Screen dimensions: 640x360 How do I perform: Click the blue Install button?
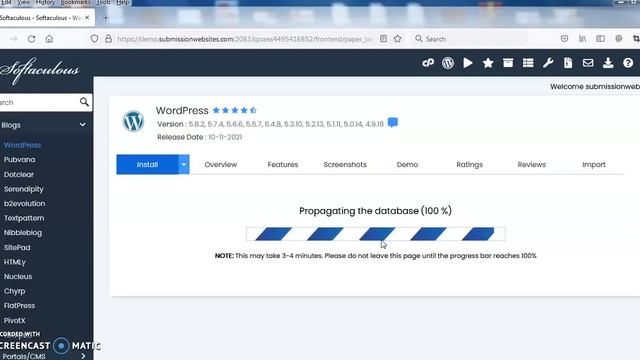(147, 164)
